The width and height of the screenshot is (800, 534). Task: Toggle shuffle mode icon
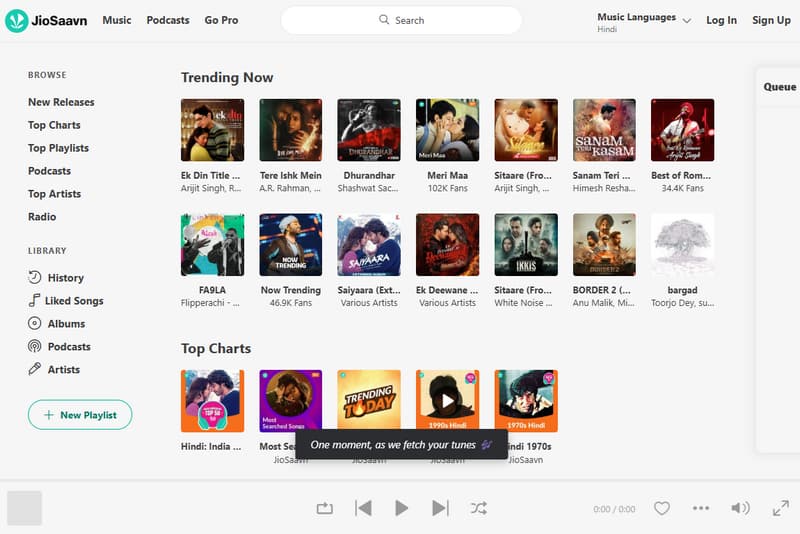[x=479, y=508]
